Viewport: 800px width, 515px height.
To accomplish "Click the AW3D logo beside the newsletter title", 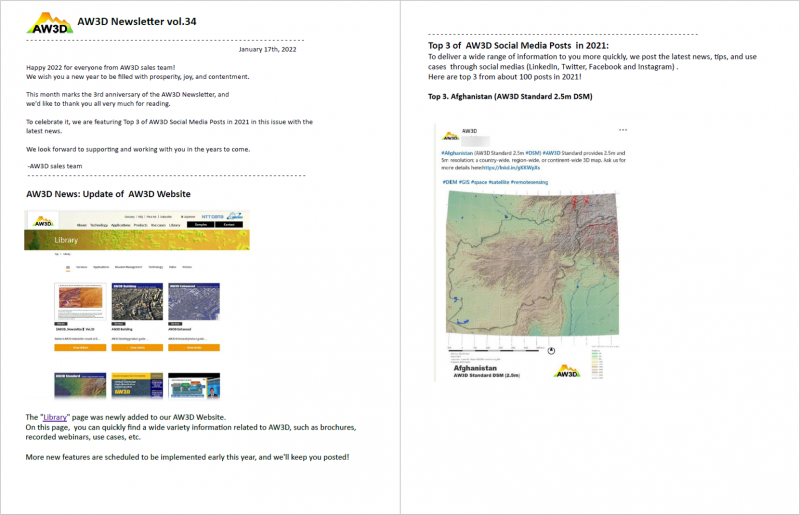I will point(49,23).
